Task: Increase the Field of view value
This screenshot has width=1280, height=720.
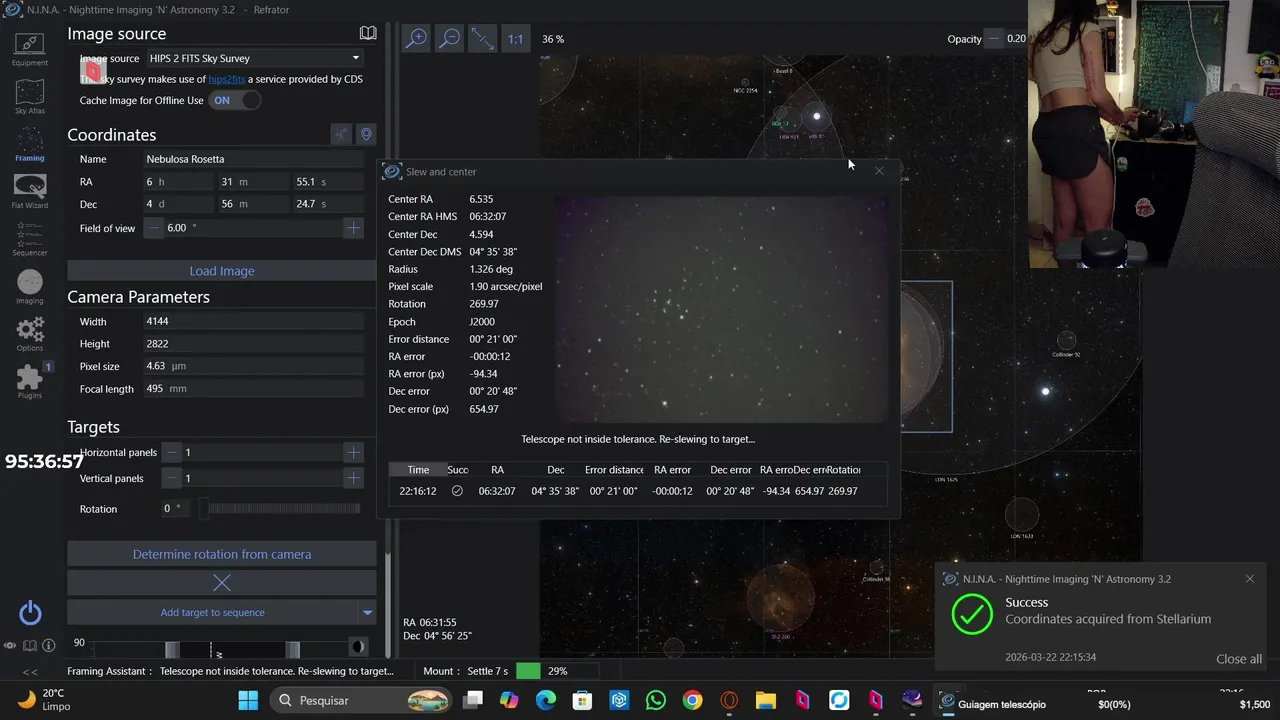Action: click(x=353, y=228)
